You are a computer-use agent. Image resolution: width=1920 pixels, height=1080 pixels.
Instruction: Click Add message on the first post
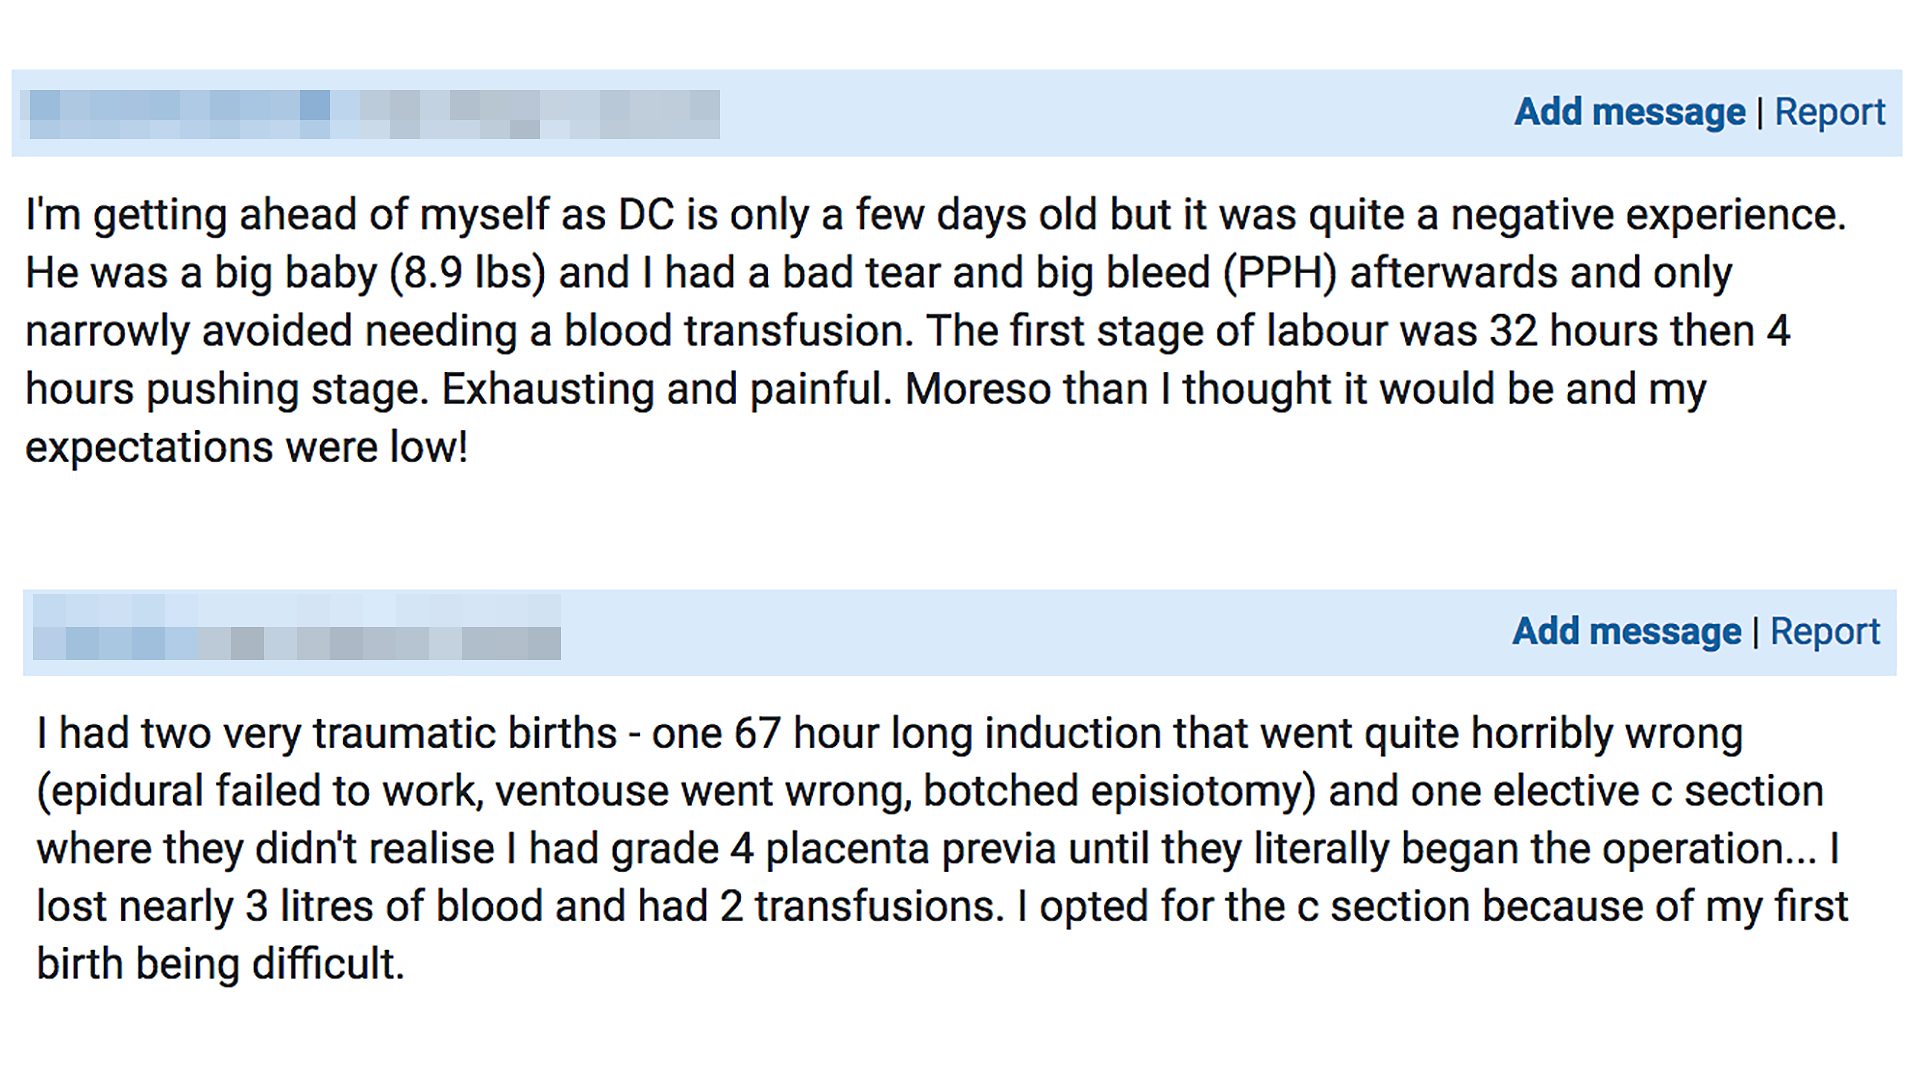tap(1629, 112)
